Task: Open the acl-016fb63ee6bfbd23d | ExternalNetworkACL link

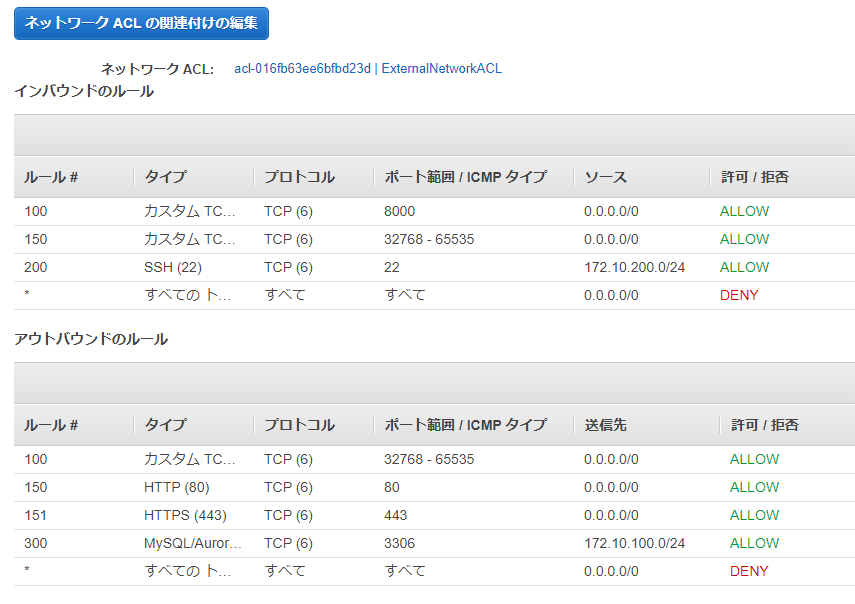Action: [368, 69]
